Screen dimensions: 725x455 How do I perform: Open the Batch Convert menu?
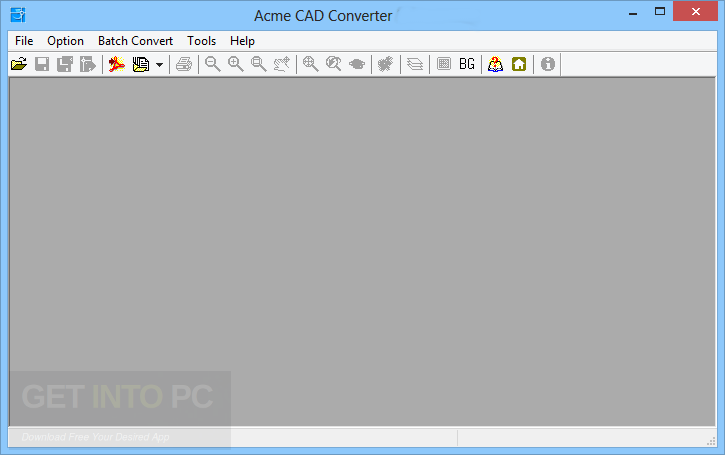(x=135, y=41)
